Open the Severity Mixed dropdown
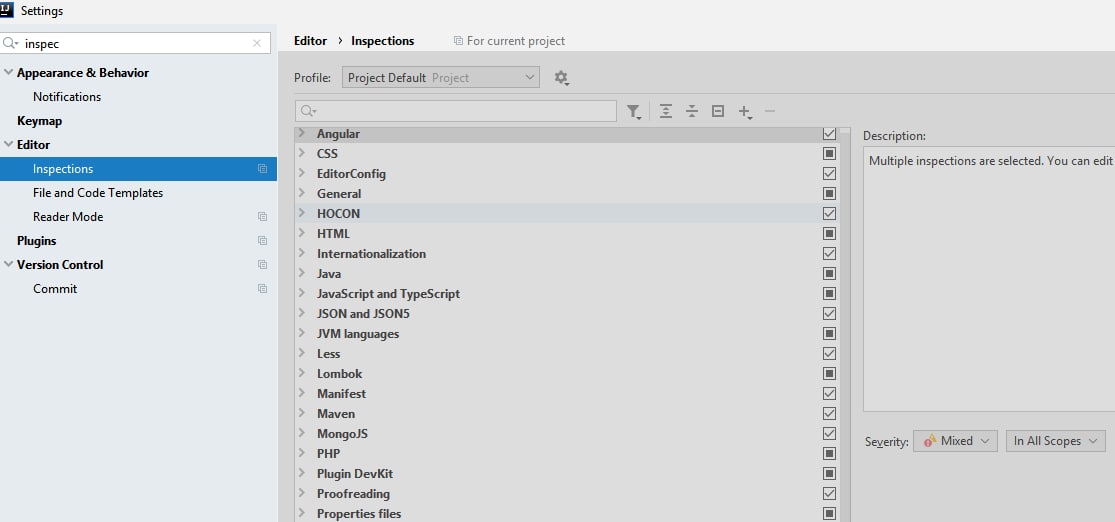 coord(955,441)
